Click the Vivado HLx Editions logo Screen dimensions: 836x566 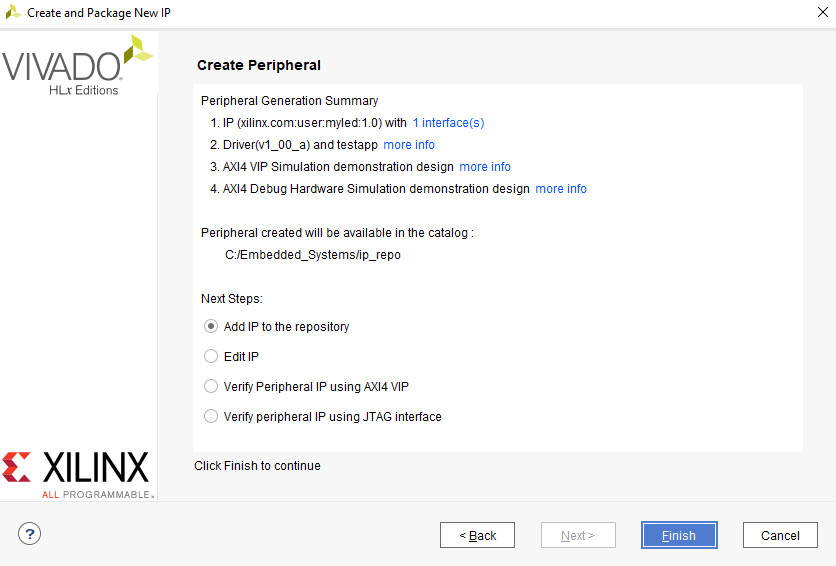pos(78,67)
